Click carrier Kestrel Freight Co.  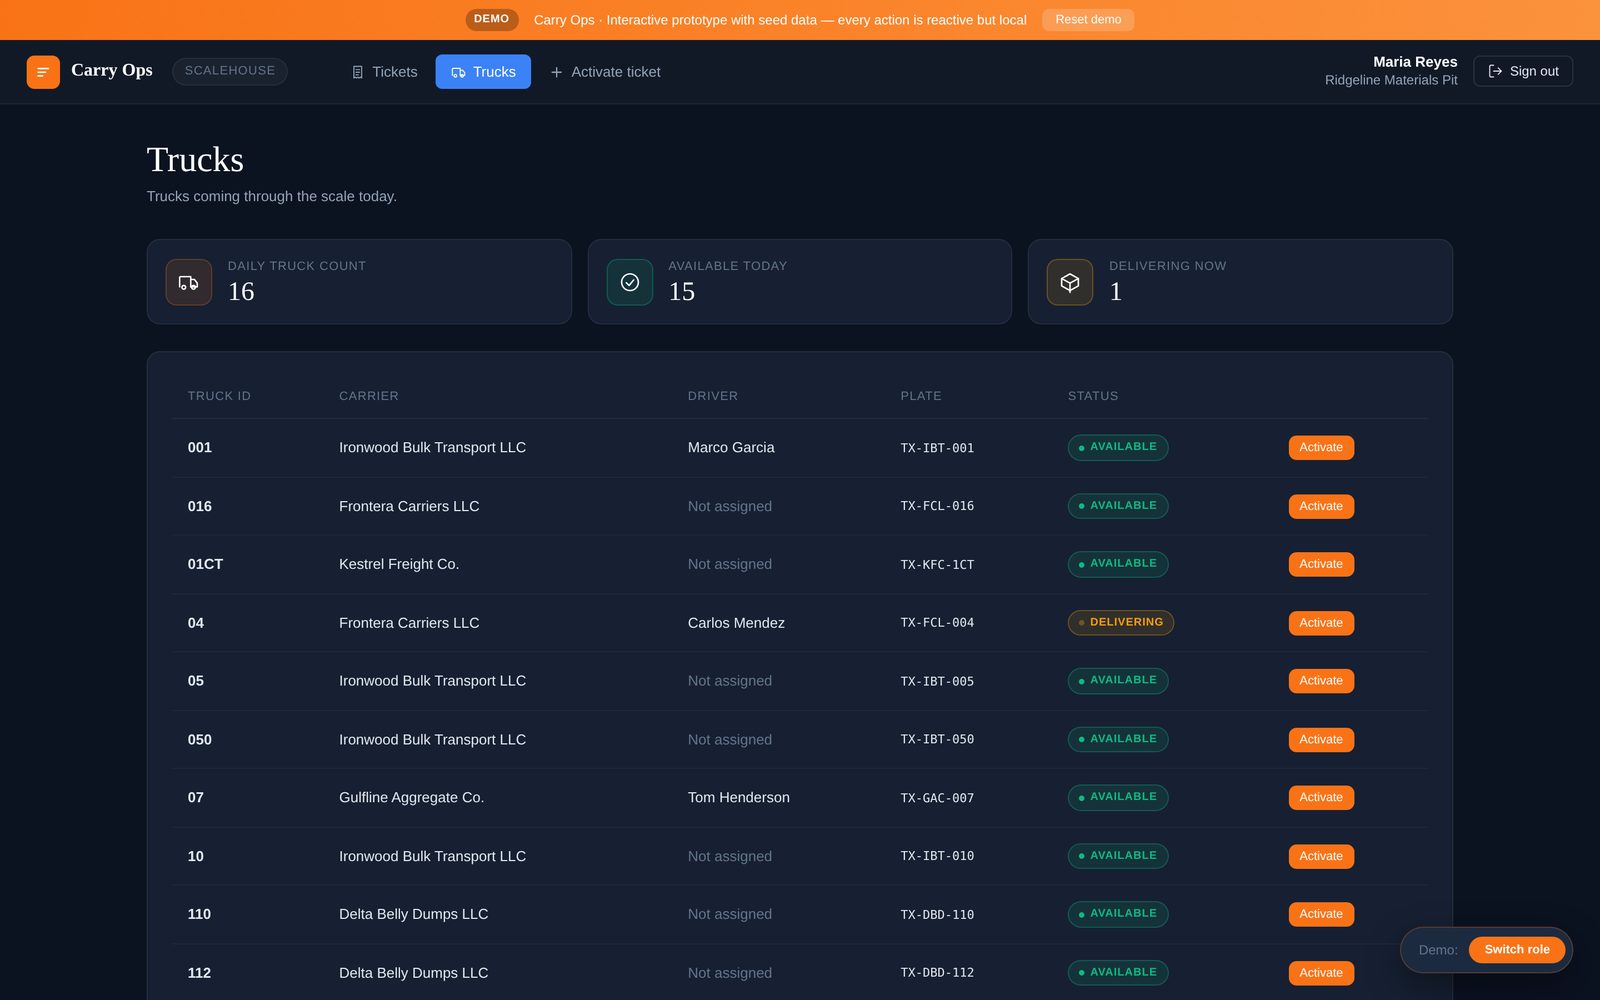pyautogui.click(x=399, y=565)
